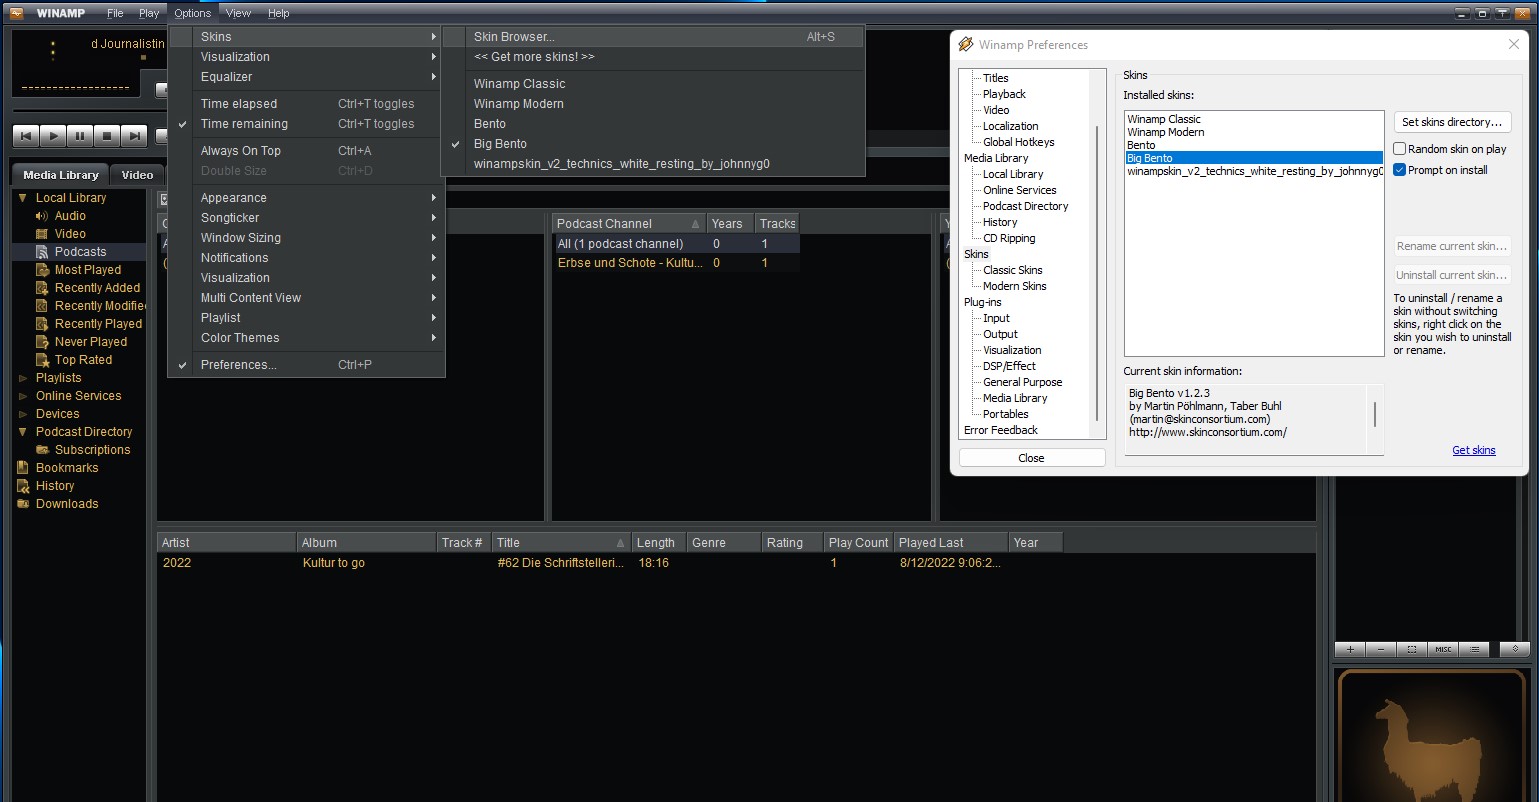Select the Erbse und Schote podcast channel row
This screenshot has height=802, width=1539.
tap(677, 263)
